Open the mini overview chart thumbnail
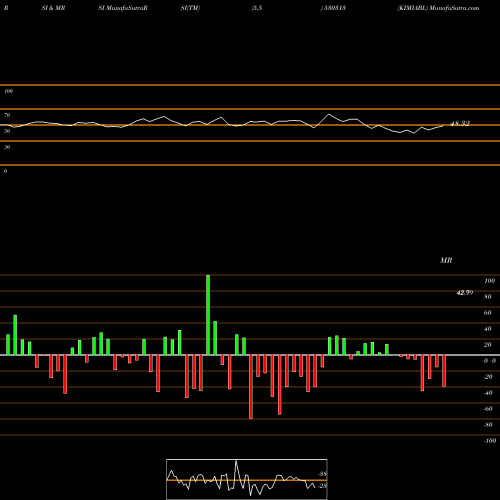The image size is (500, 500). (247, 479)
